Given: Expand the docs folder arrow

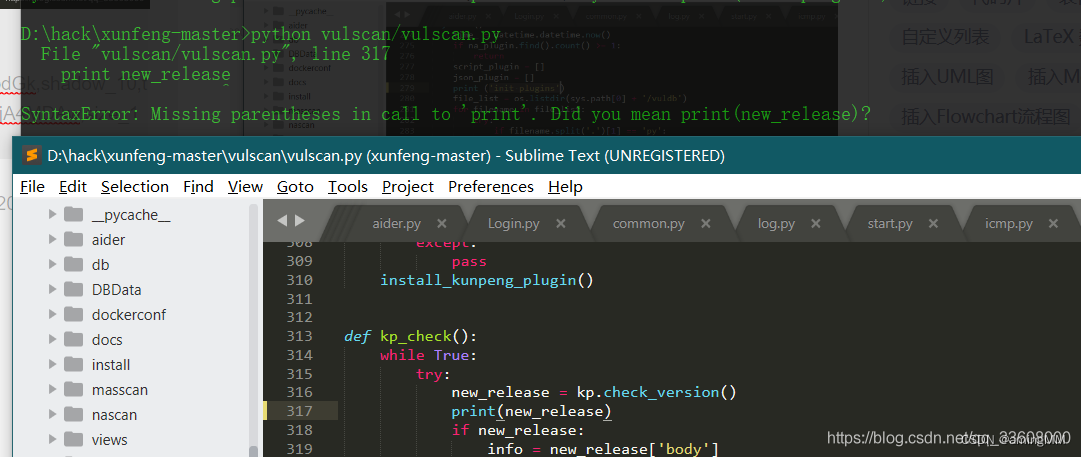Looking at the screenshot, I should pos(52,340).
